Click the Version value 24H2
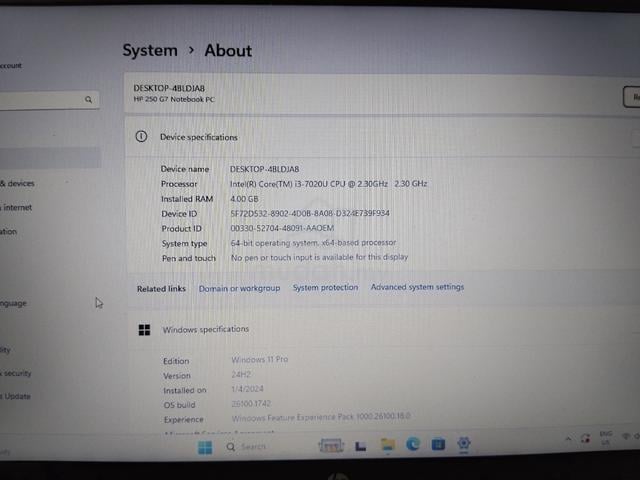This screenshot has height=480, width=640. (241, 374)
